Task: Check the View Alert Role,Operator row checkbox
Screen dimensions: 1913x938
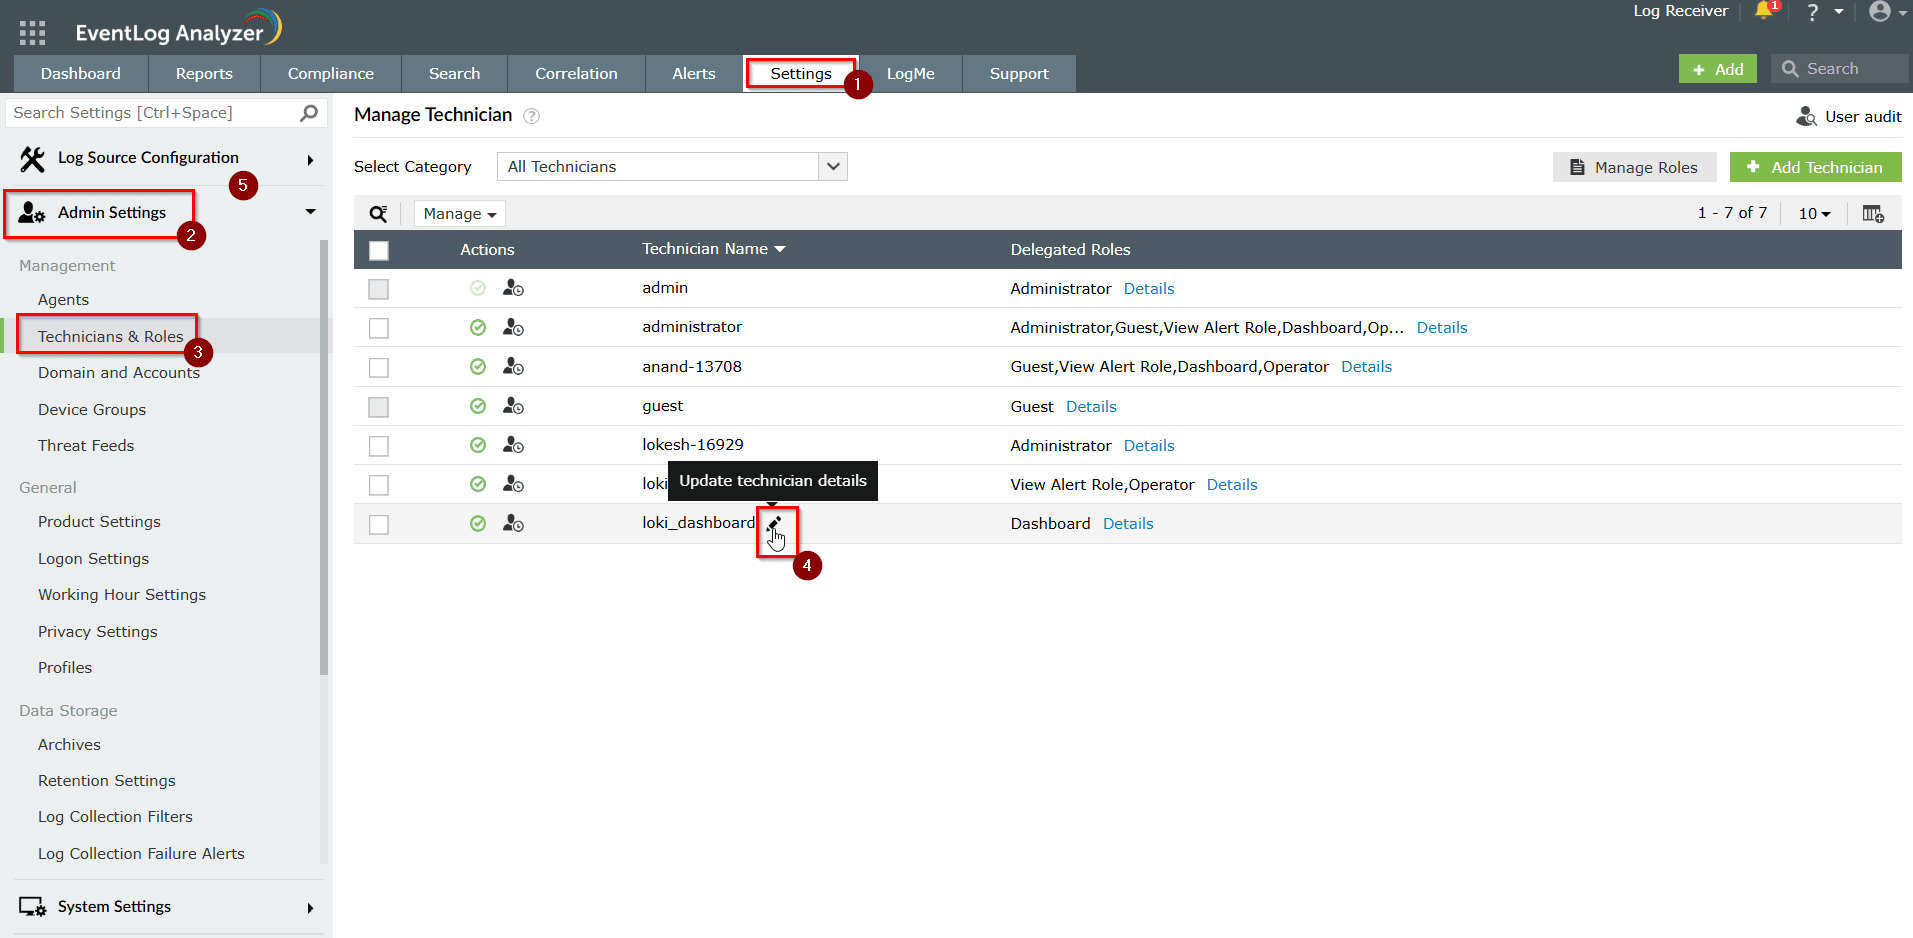Action: coord(378,485)
